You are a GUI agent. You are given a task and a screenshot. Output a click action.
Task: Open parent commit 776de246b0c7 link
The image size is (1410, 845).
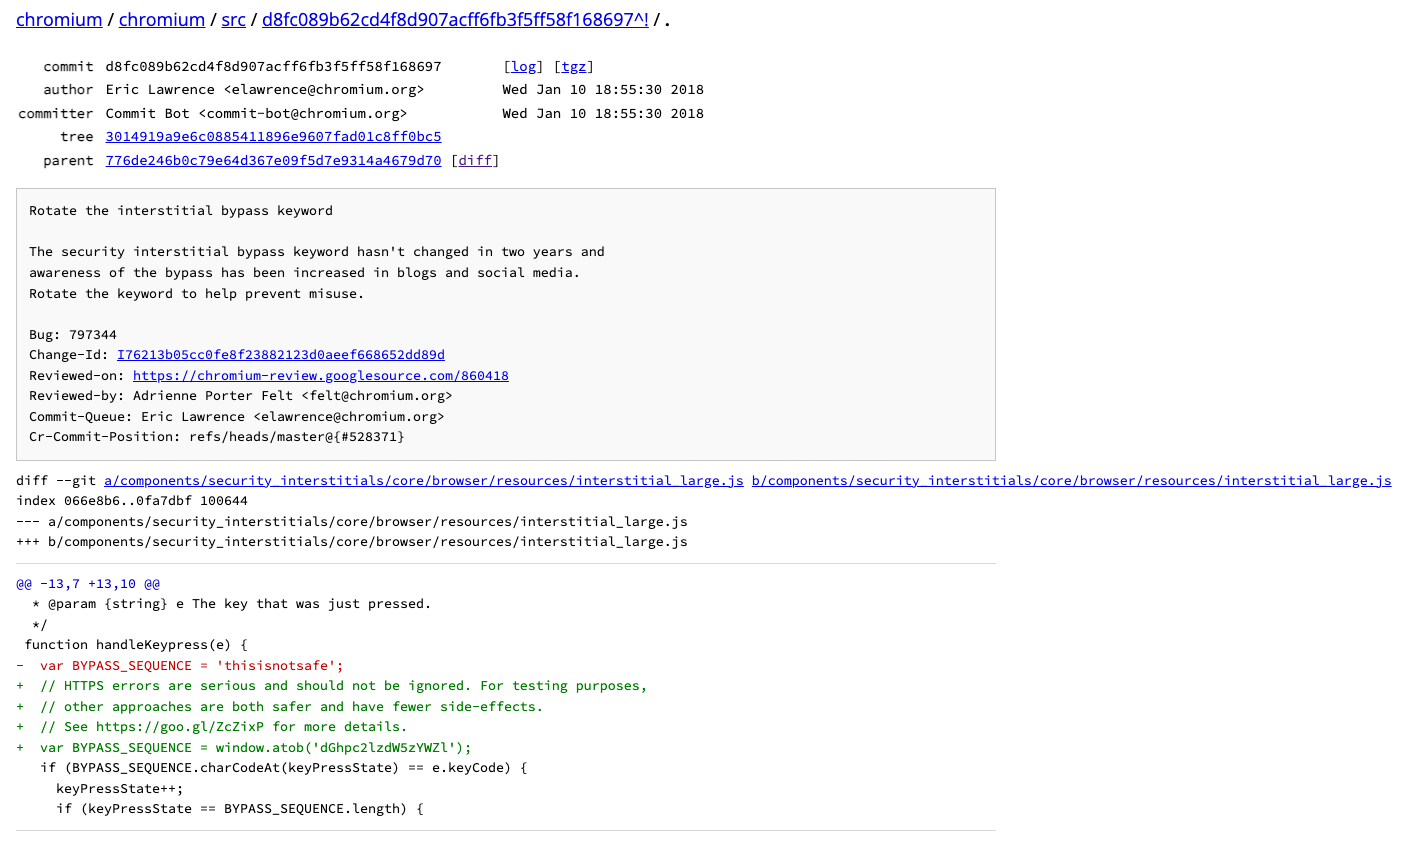[273, 160]
